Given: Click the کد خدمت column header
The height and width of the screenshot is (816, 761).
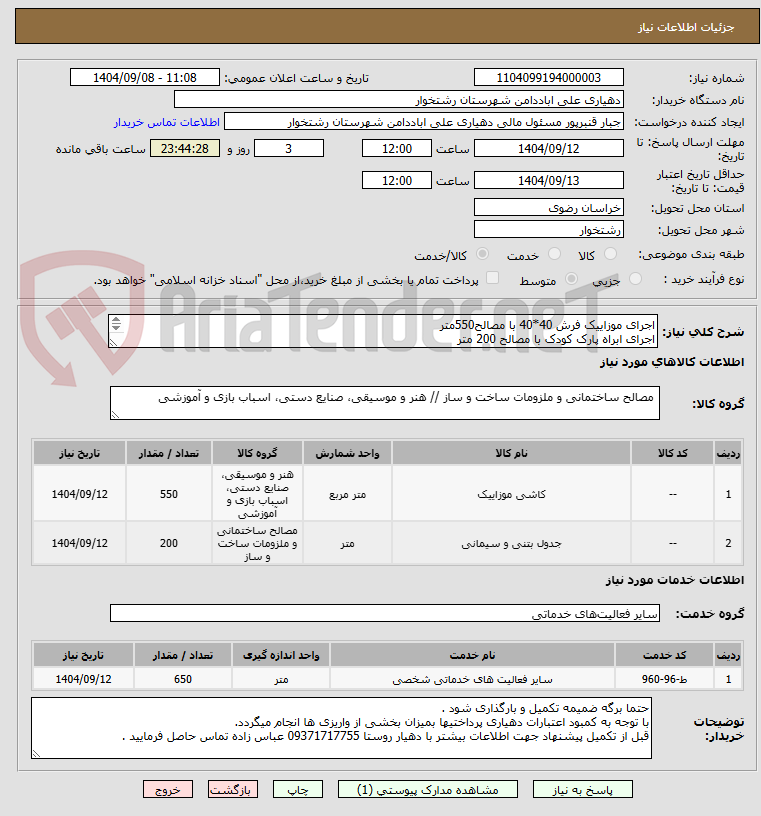Looking at the screenshot, I should pyautogui.click(x=664, y=655).
